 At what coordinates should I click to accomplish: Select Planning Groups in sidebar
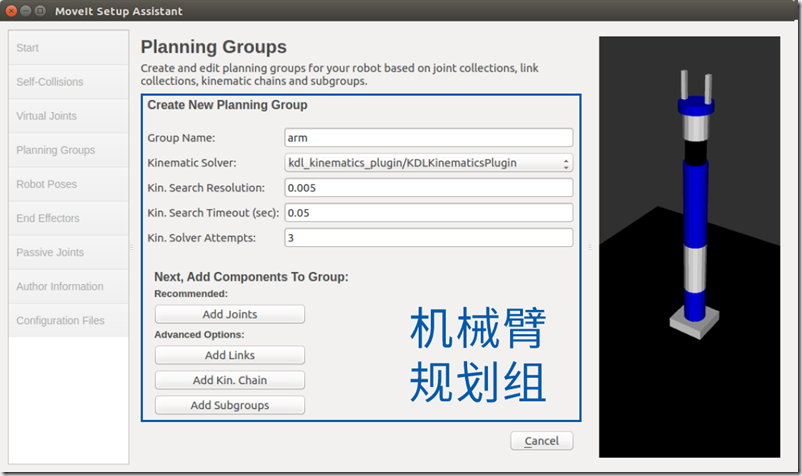[69, 150]
